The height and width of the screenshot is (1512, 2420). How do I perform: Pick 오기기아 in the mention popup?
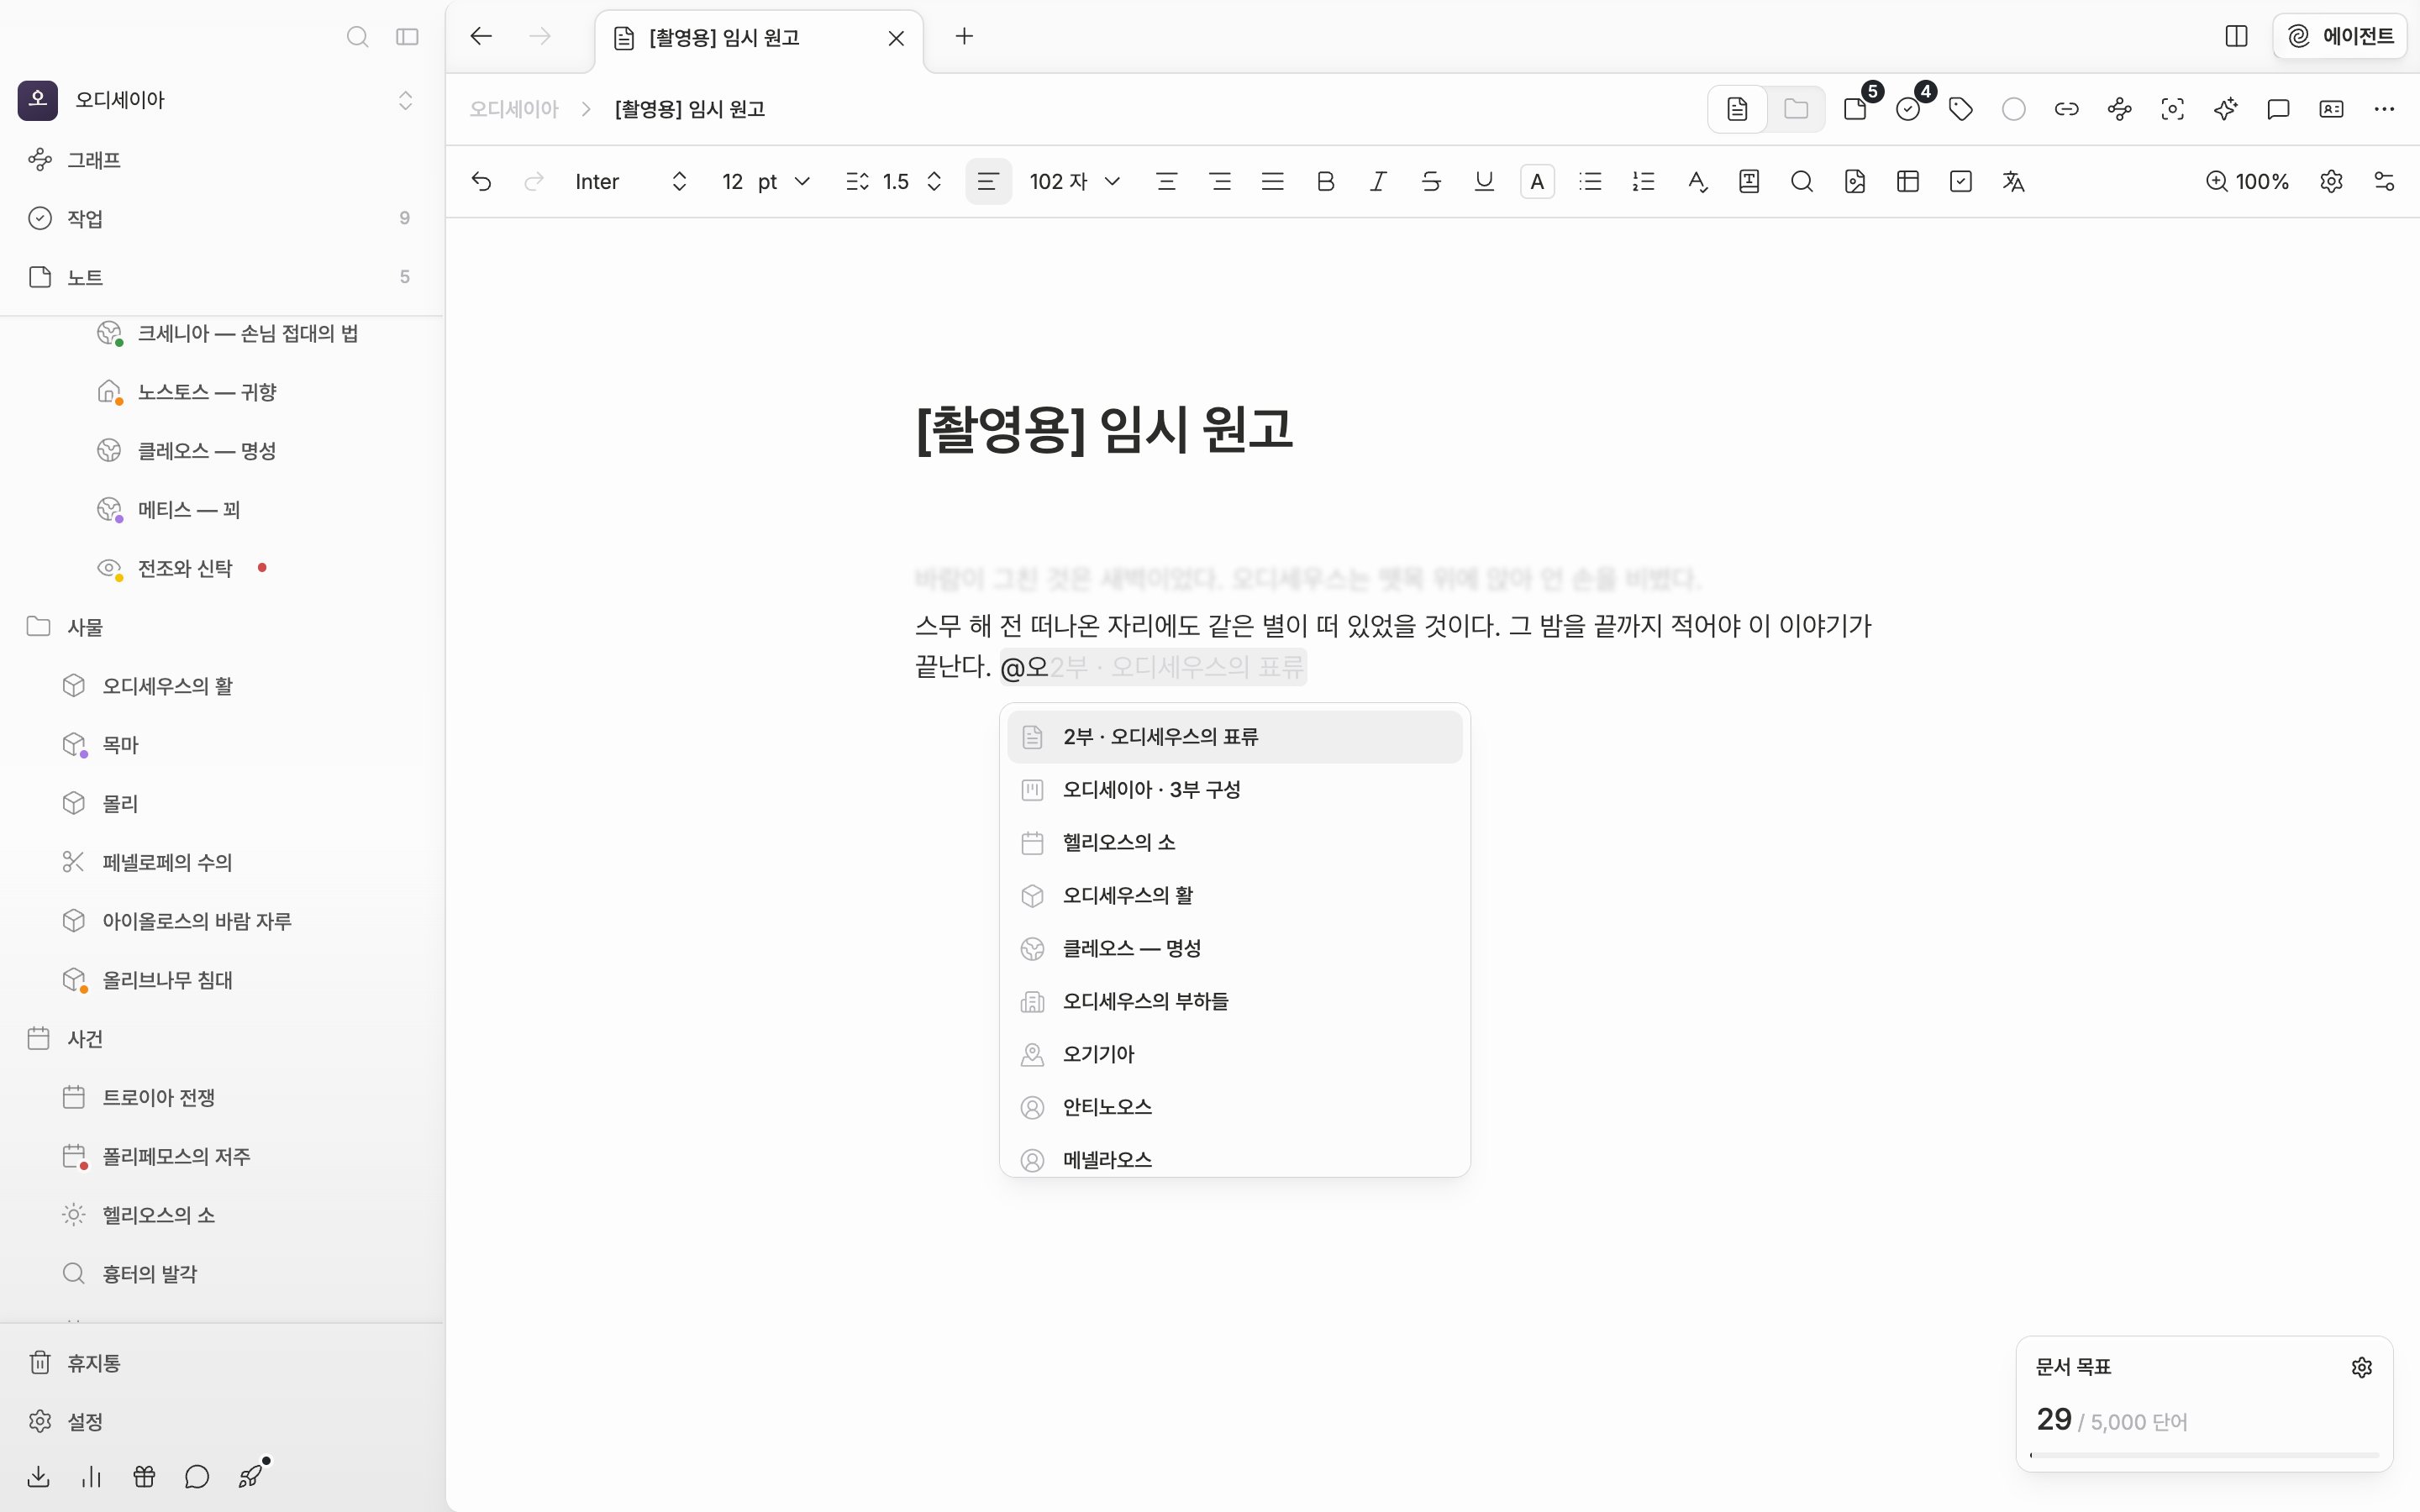coord(1235,1054)
